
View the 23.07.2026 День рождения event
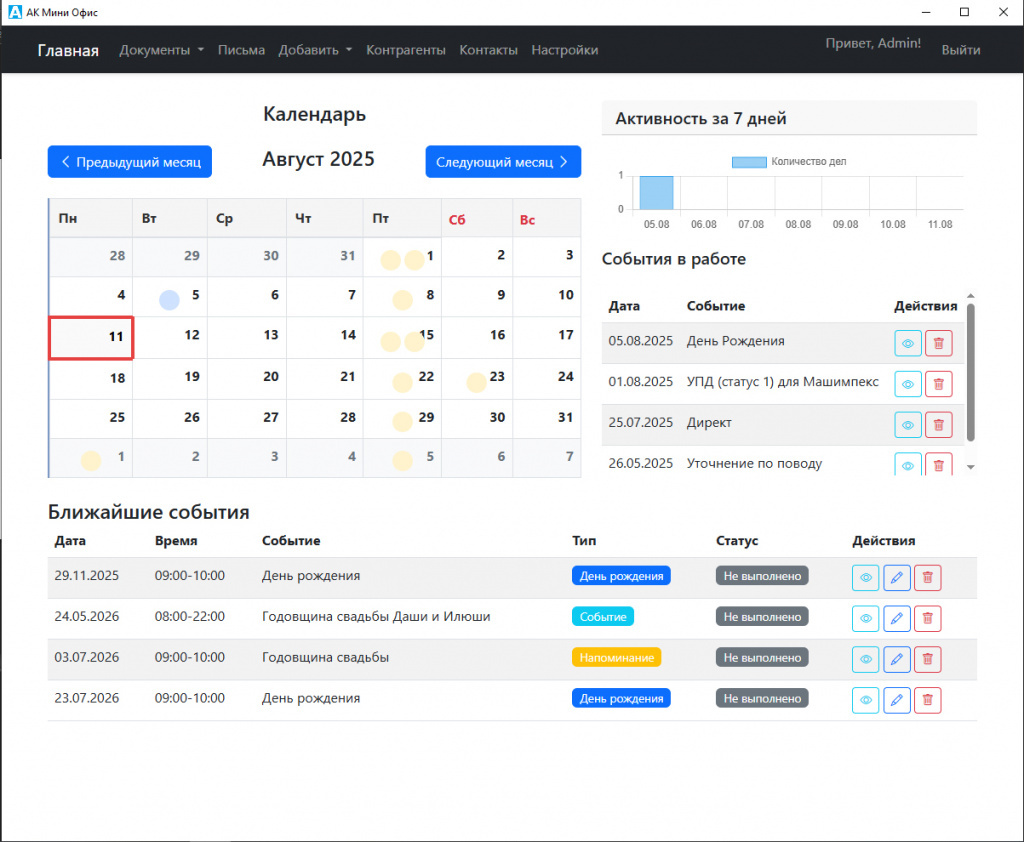pyautogui.click(x=865, y=700)
